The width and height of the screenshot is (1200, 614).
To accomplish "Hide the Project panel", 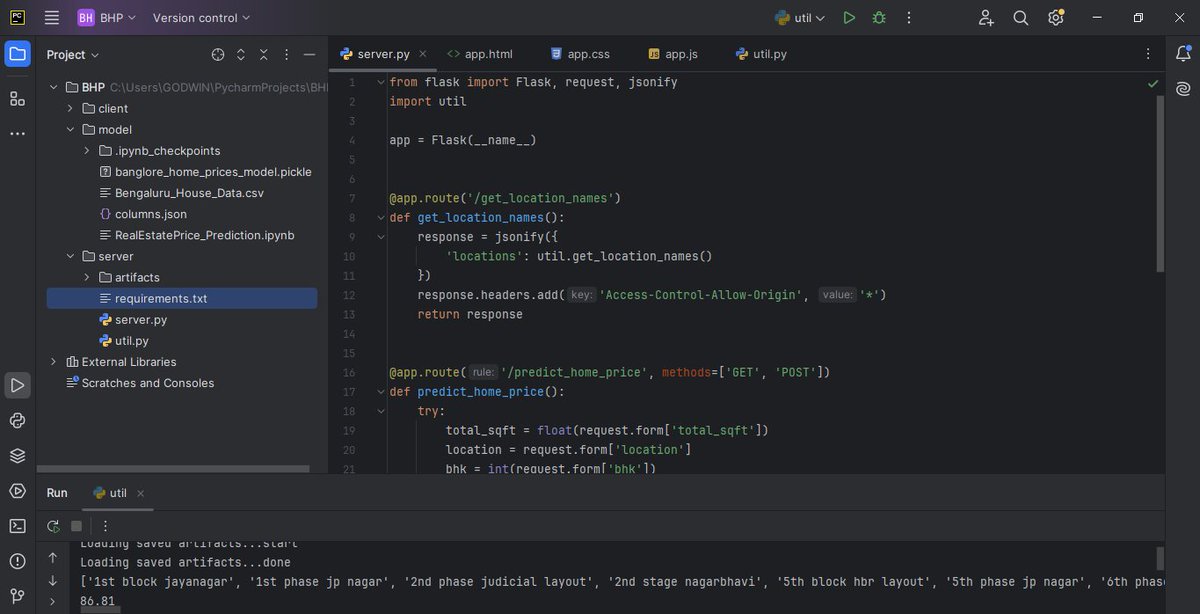I will pos(310,55).
